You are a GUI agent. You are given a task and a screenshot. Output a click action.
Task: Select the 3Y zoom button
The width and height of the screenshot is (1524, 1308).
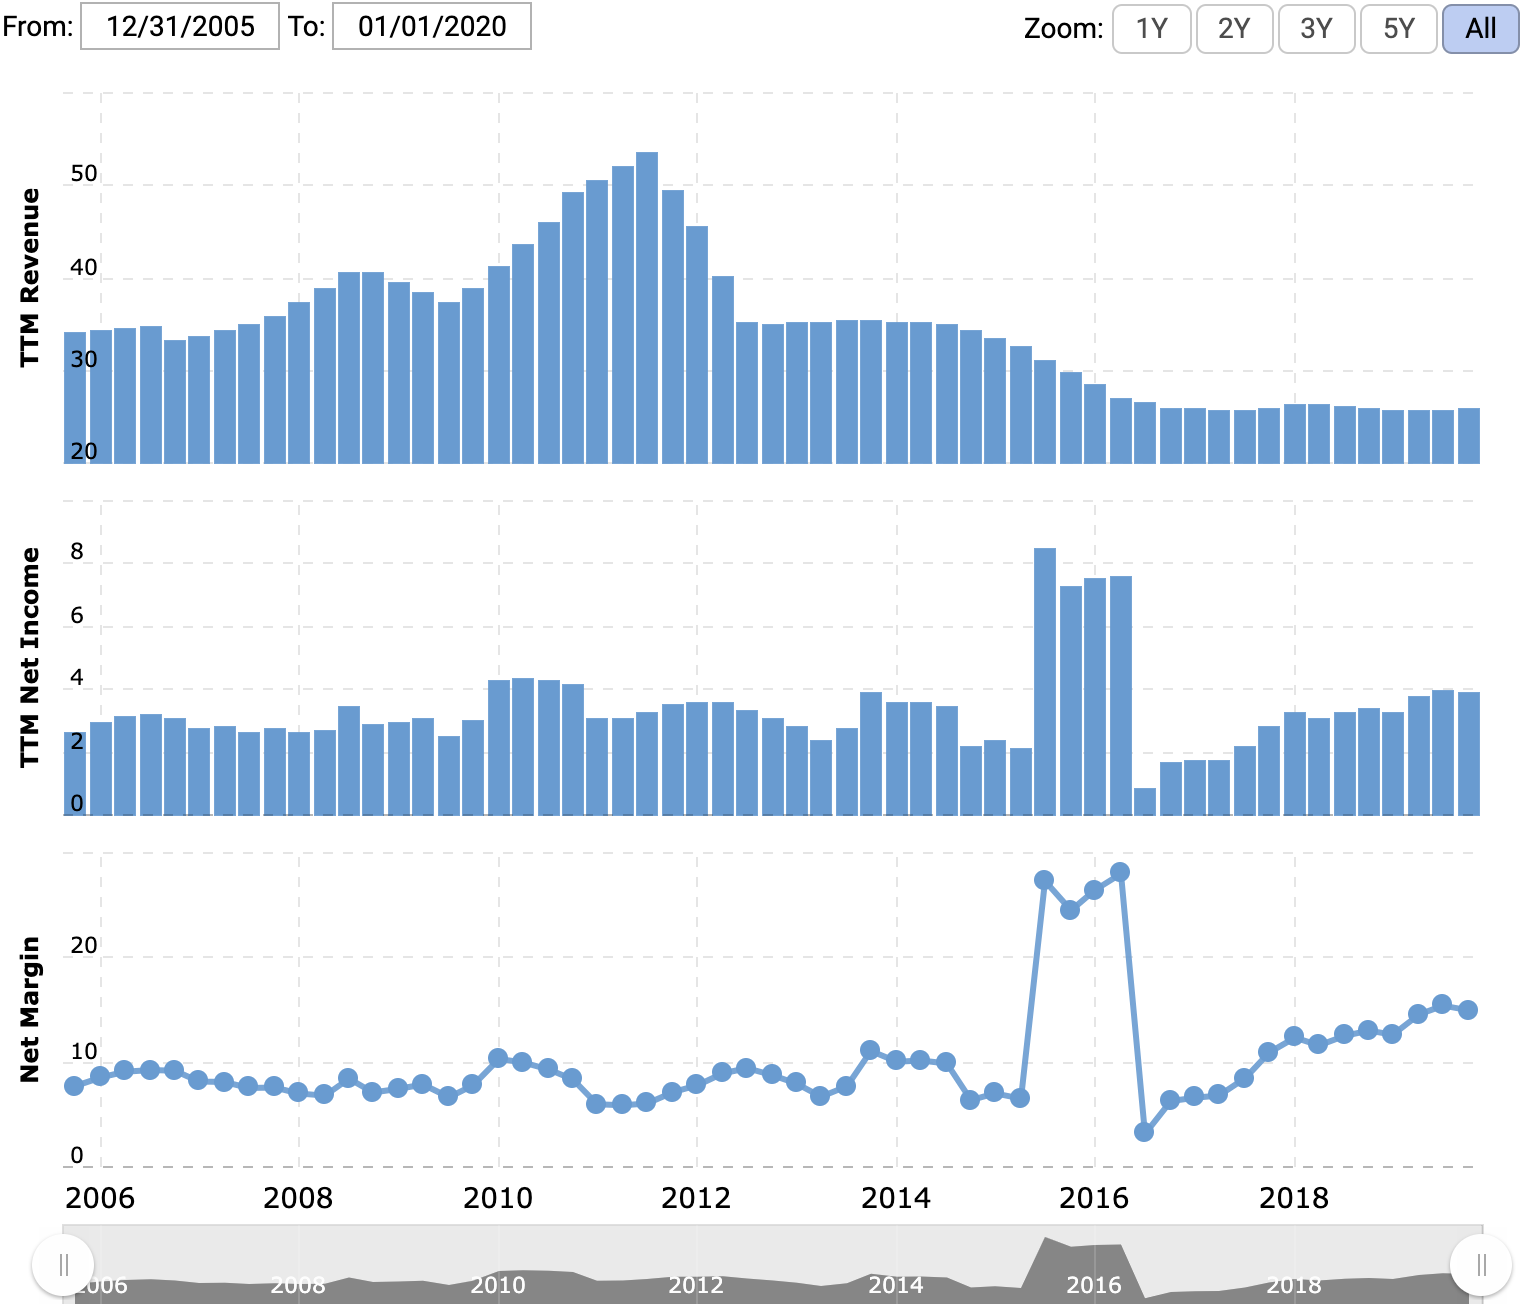click(x=1316, y=28)
